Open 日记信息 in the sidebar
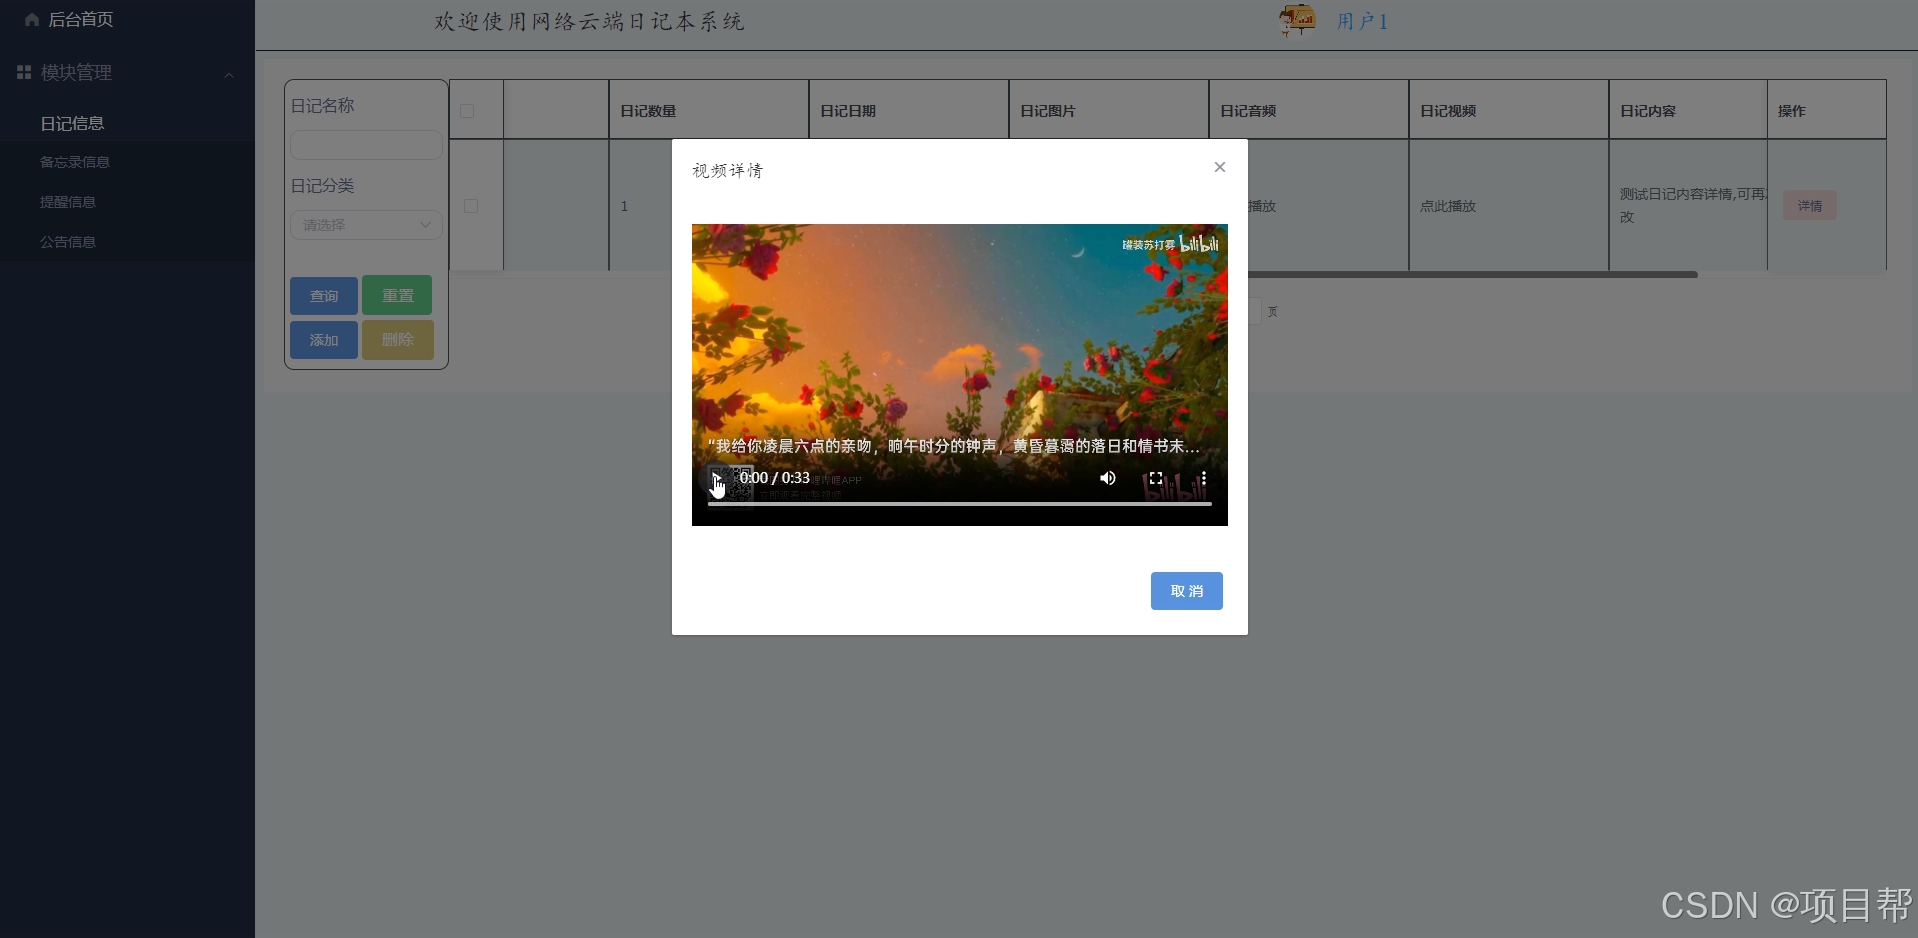Viewport: 1918px width, 938px height. point(72,123)
